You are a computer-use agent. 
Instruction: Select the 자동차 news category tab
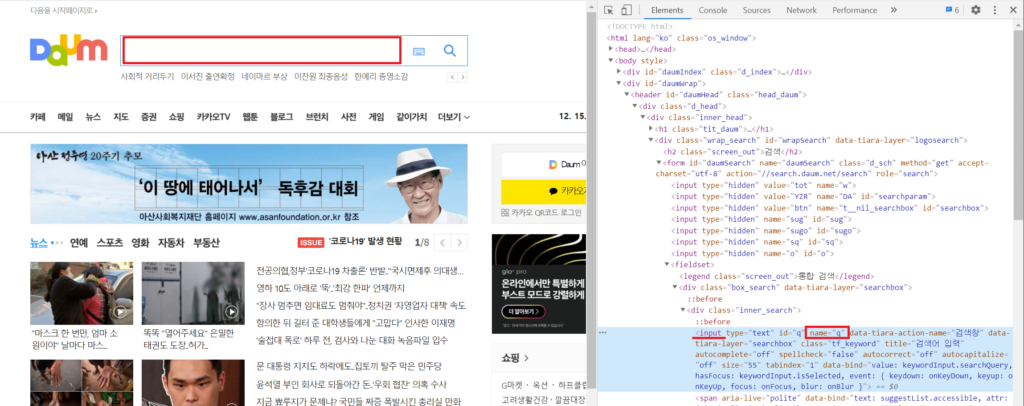[171, 243]
